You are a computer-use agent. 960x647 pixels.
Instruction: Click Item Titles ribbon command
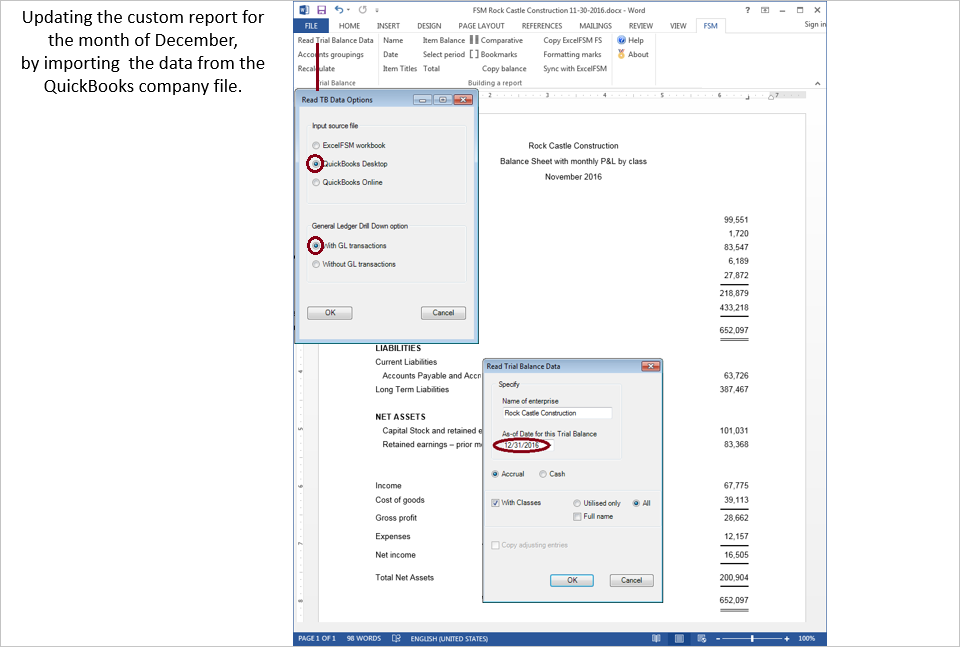point(400,69)
